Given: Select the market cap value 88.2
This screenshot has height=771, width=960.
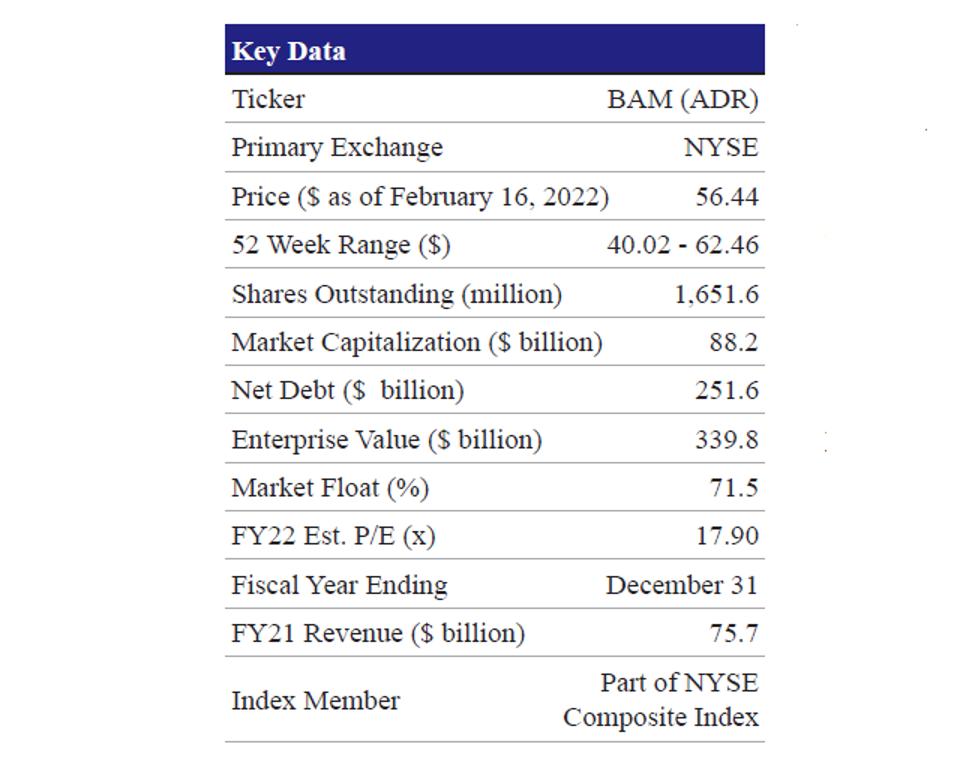Looking at the screenshot, I should 734,342.
